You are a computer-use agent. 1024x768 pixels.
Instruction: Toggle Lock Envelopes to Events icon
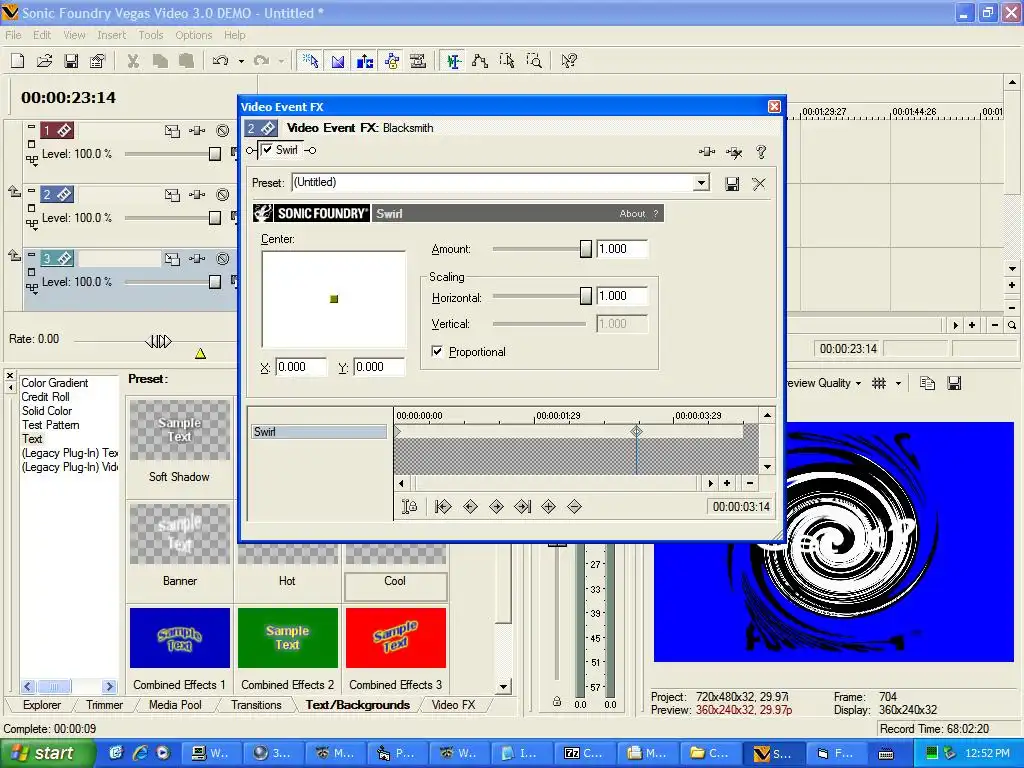[x=392, y=61]
